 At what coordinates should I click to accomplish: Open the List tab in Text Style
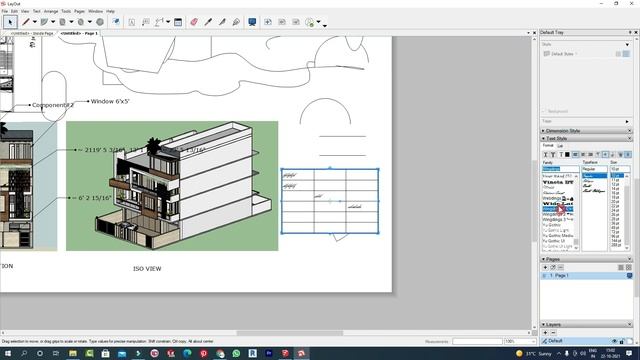click(x=560, y=146)
